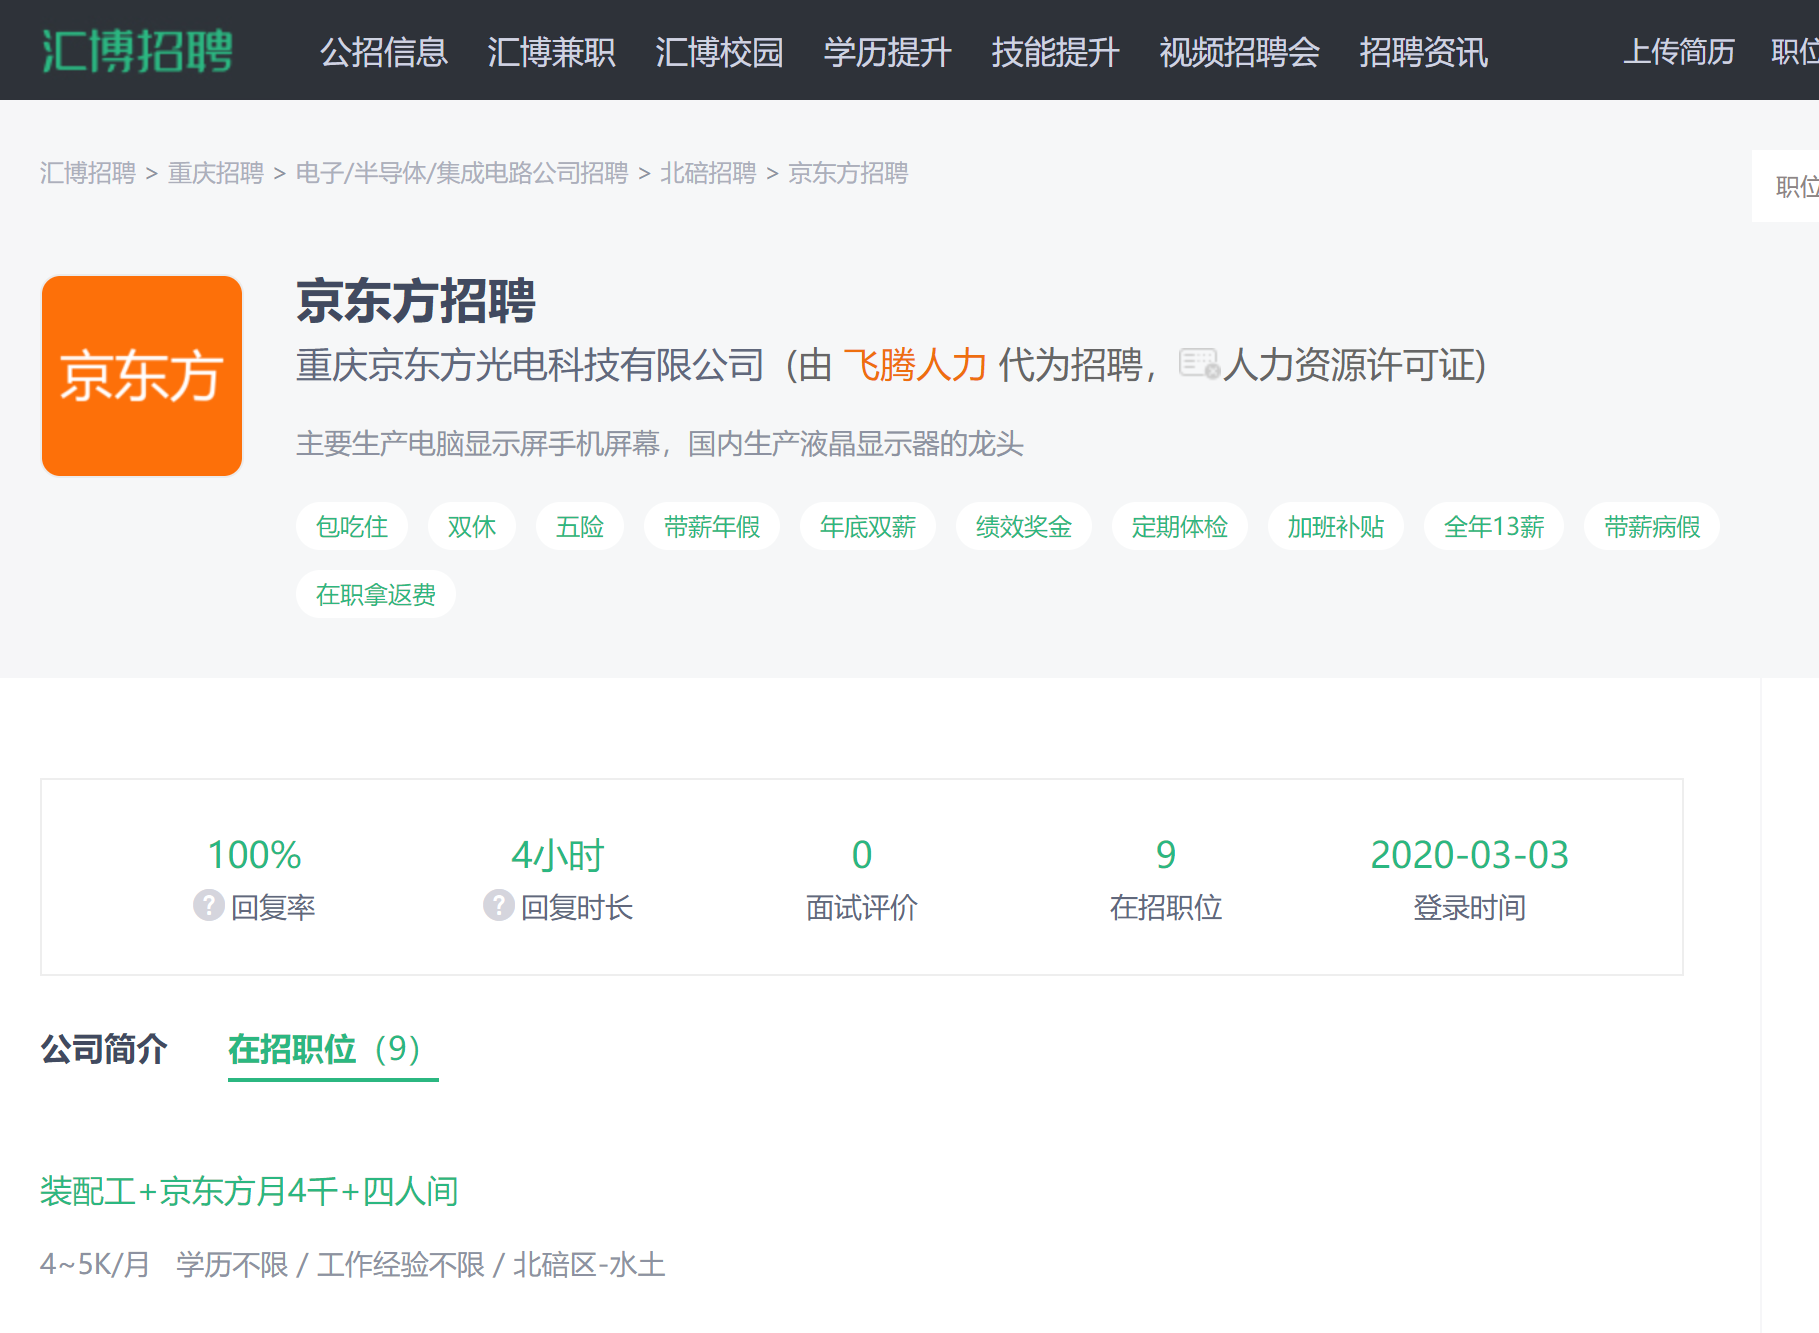1819x1333 pixels.
Task: Click the 定期体检 benefit tag
Action: (1180, 526)
